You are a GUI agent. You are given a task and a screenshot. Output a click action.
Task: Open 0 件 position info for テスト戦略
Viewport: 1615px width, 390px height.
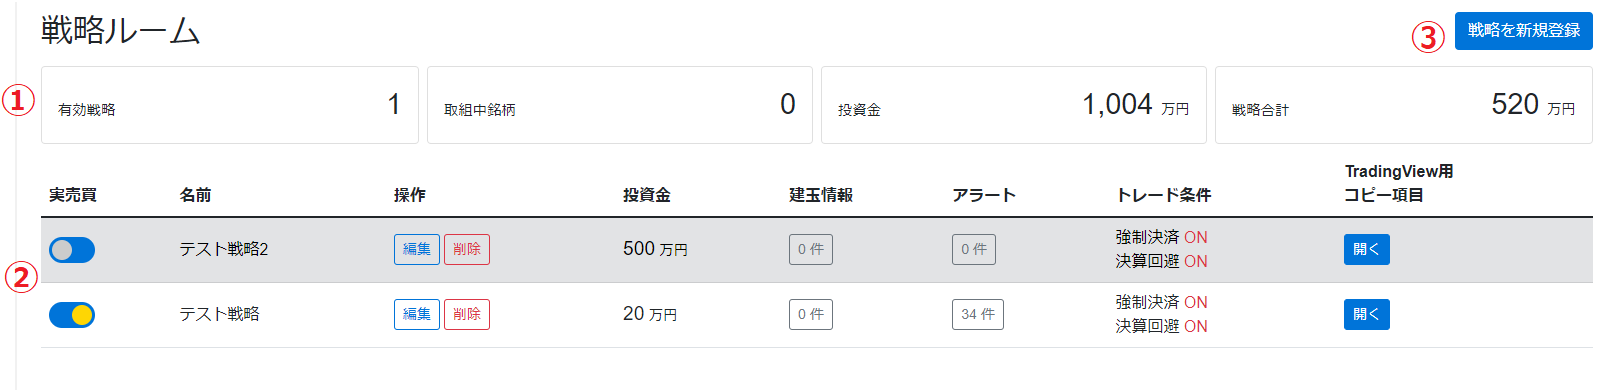tap(811, 315)
